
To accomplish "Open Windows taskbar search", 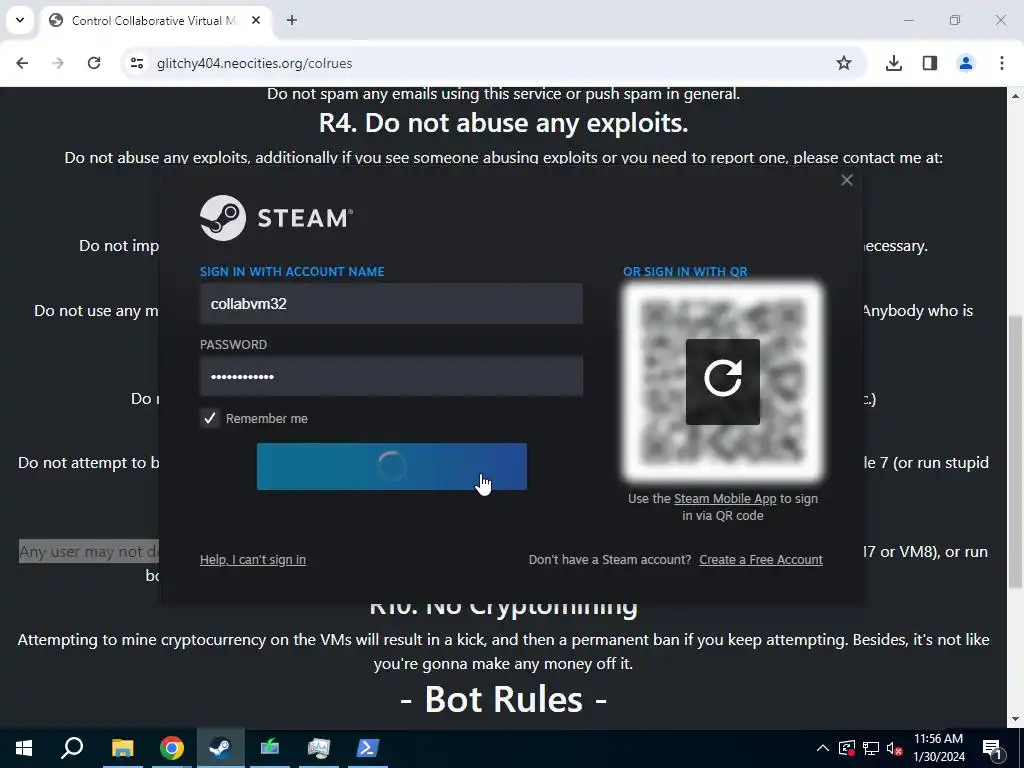I will tap(72, 748).
